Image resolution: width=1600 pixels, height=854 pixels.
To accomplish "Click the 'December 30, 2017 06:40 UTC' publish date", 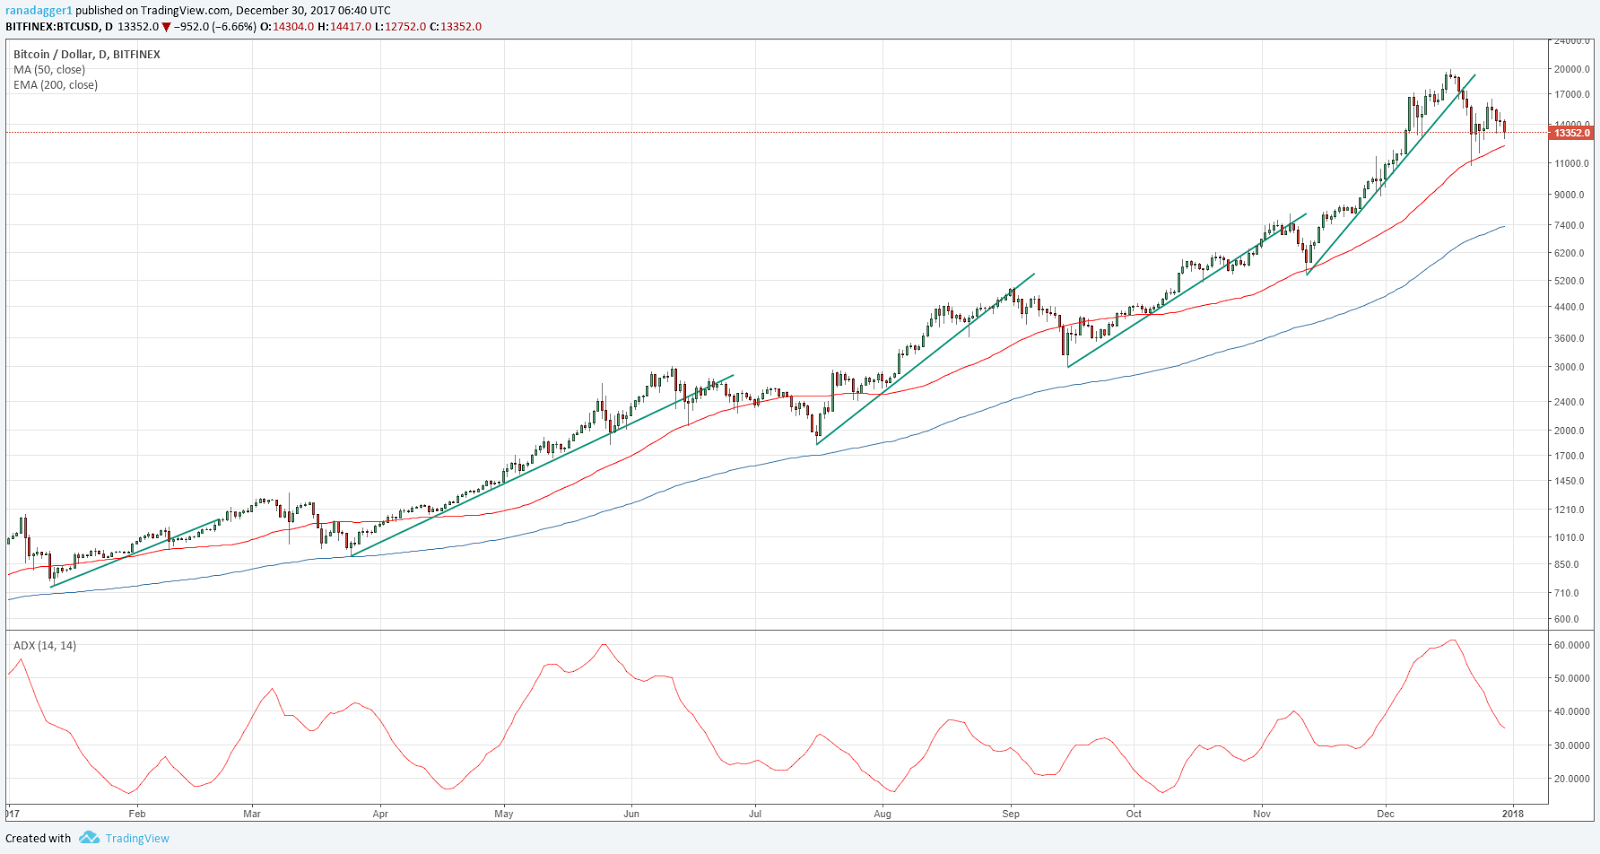I will (313, 11).
